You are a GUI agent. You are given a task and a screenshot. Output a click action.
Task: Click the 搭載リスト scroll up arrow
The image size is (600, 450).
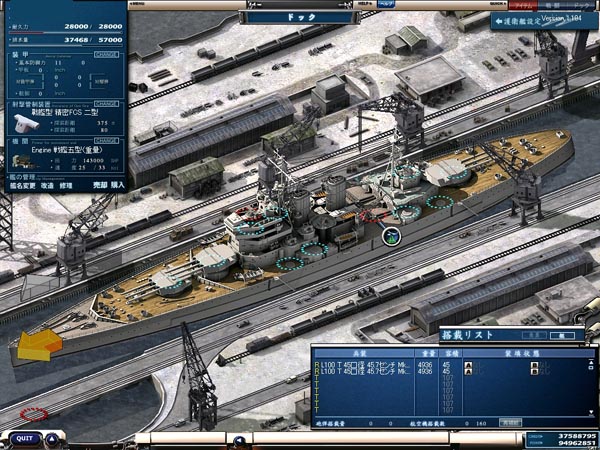click(x=592, y=362)
